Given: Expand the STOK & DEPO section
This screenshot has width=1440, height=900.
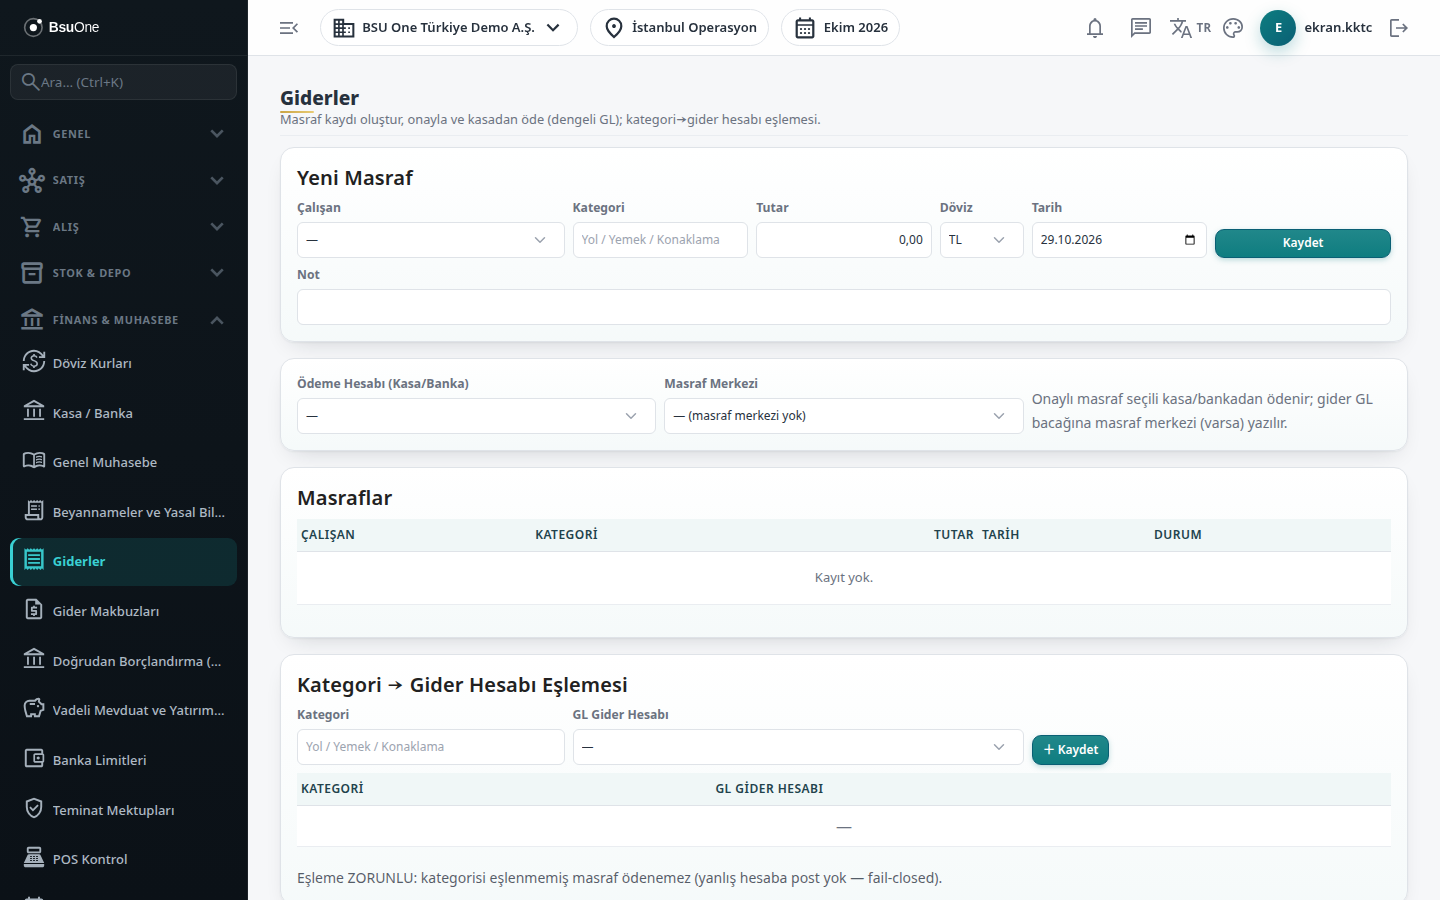Looking at the screenshot, I should coord(124,273).
